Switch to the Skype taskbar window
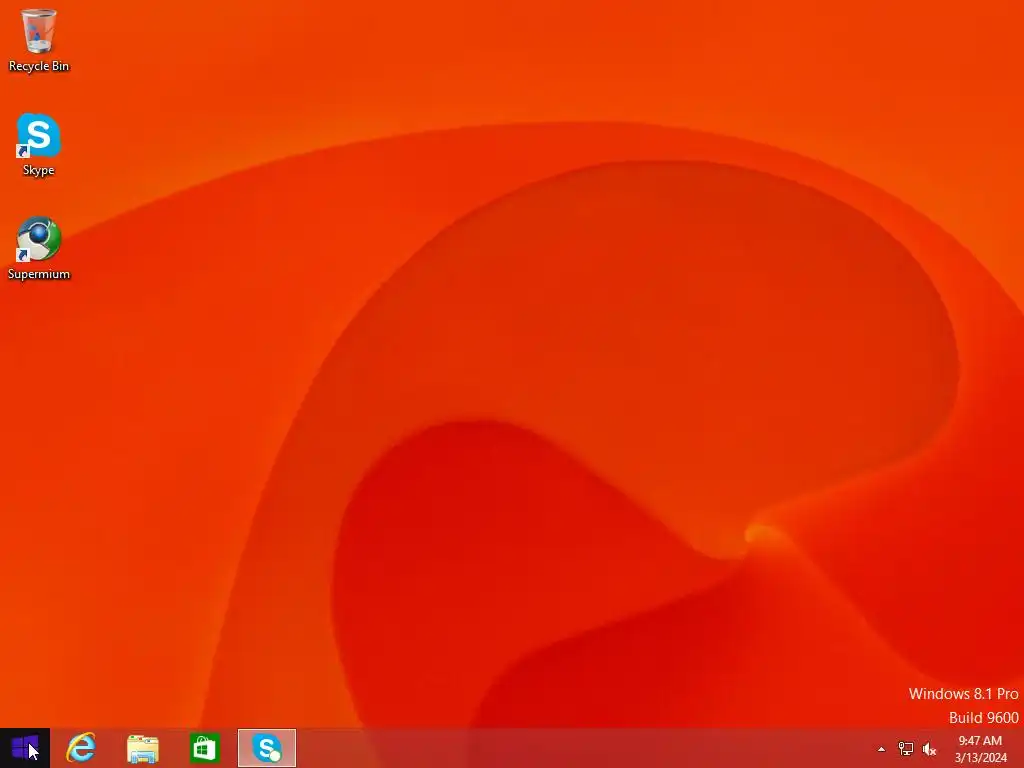 (266, 748)
